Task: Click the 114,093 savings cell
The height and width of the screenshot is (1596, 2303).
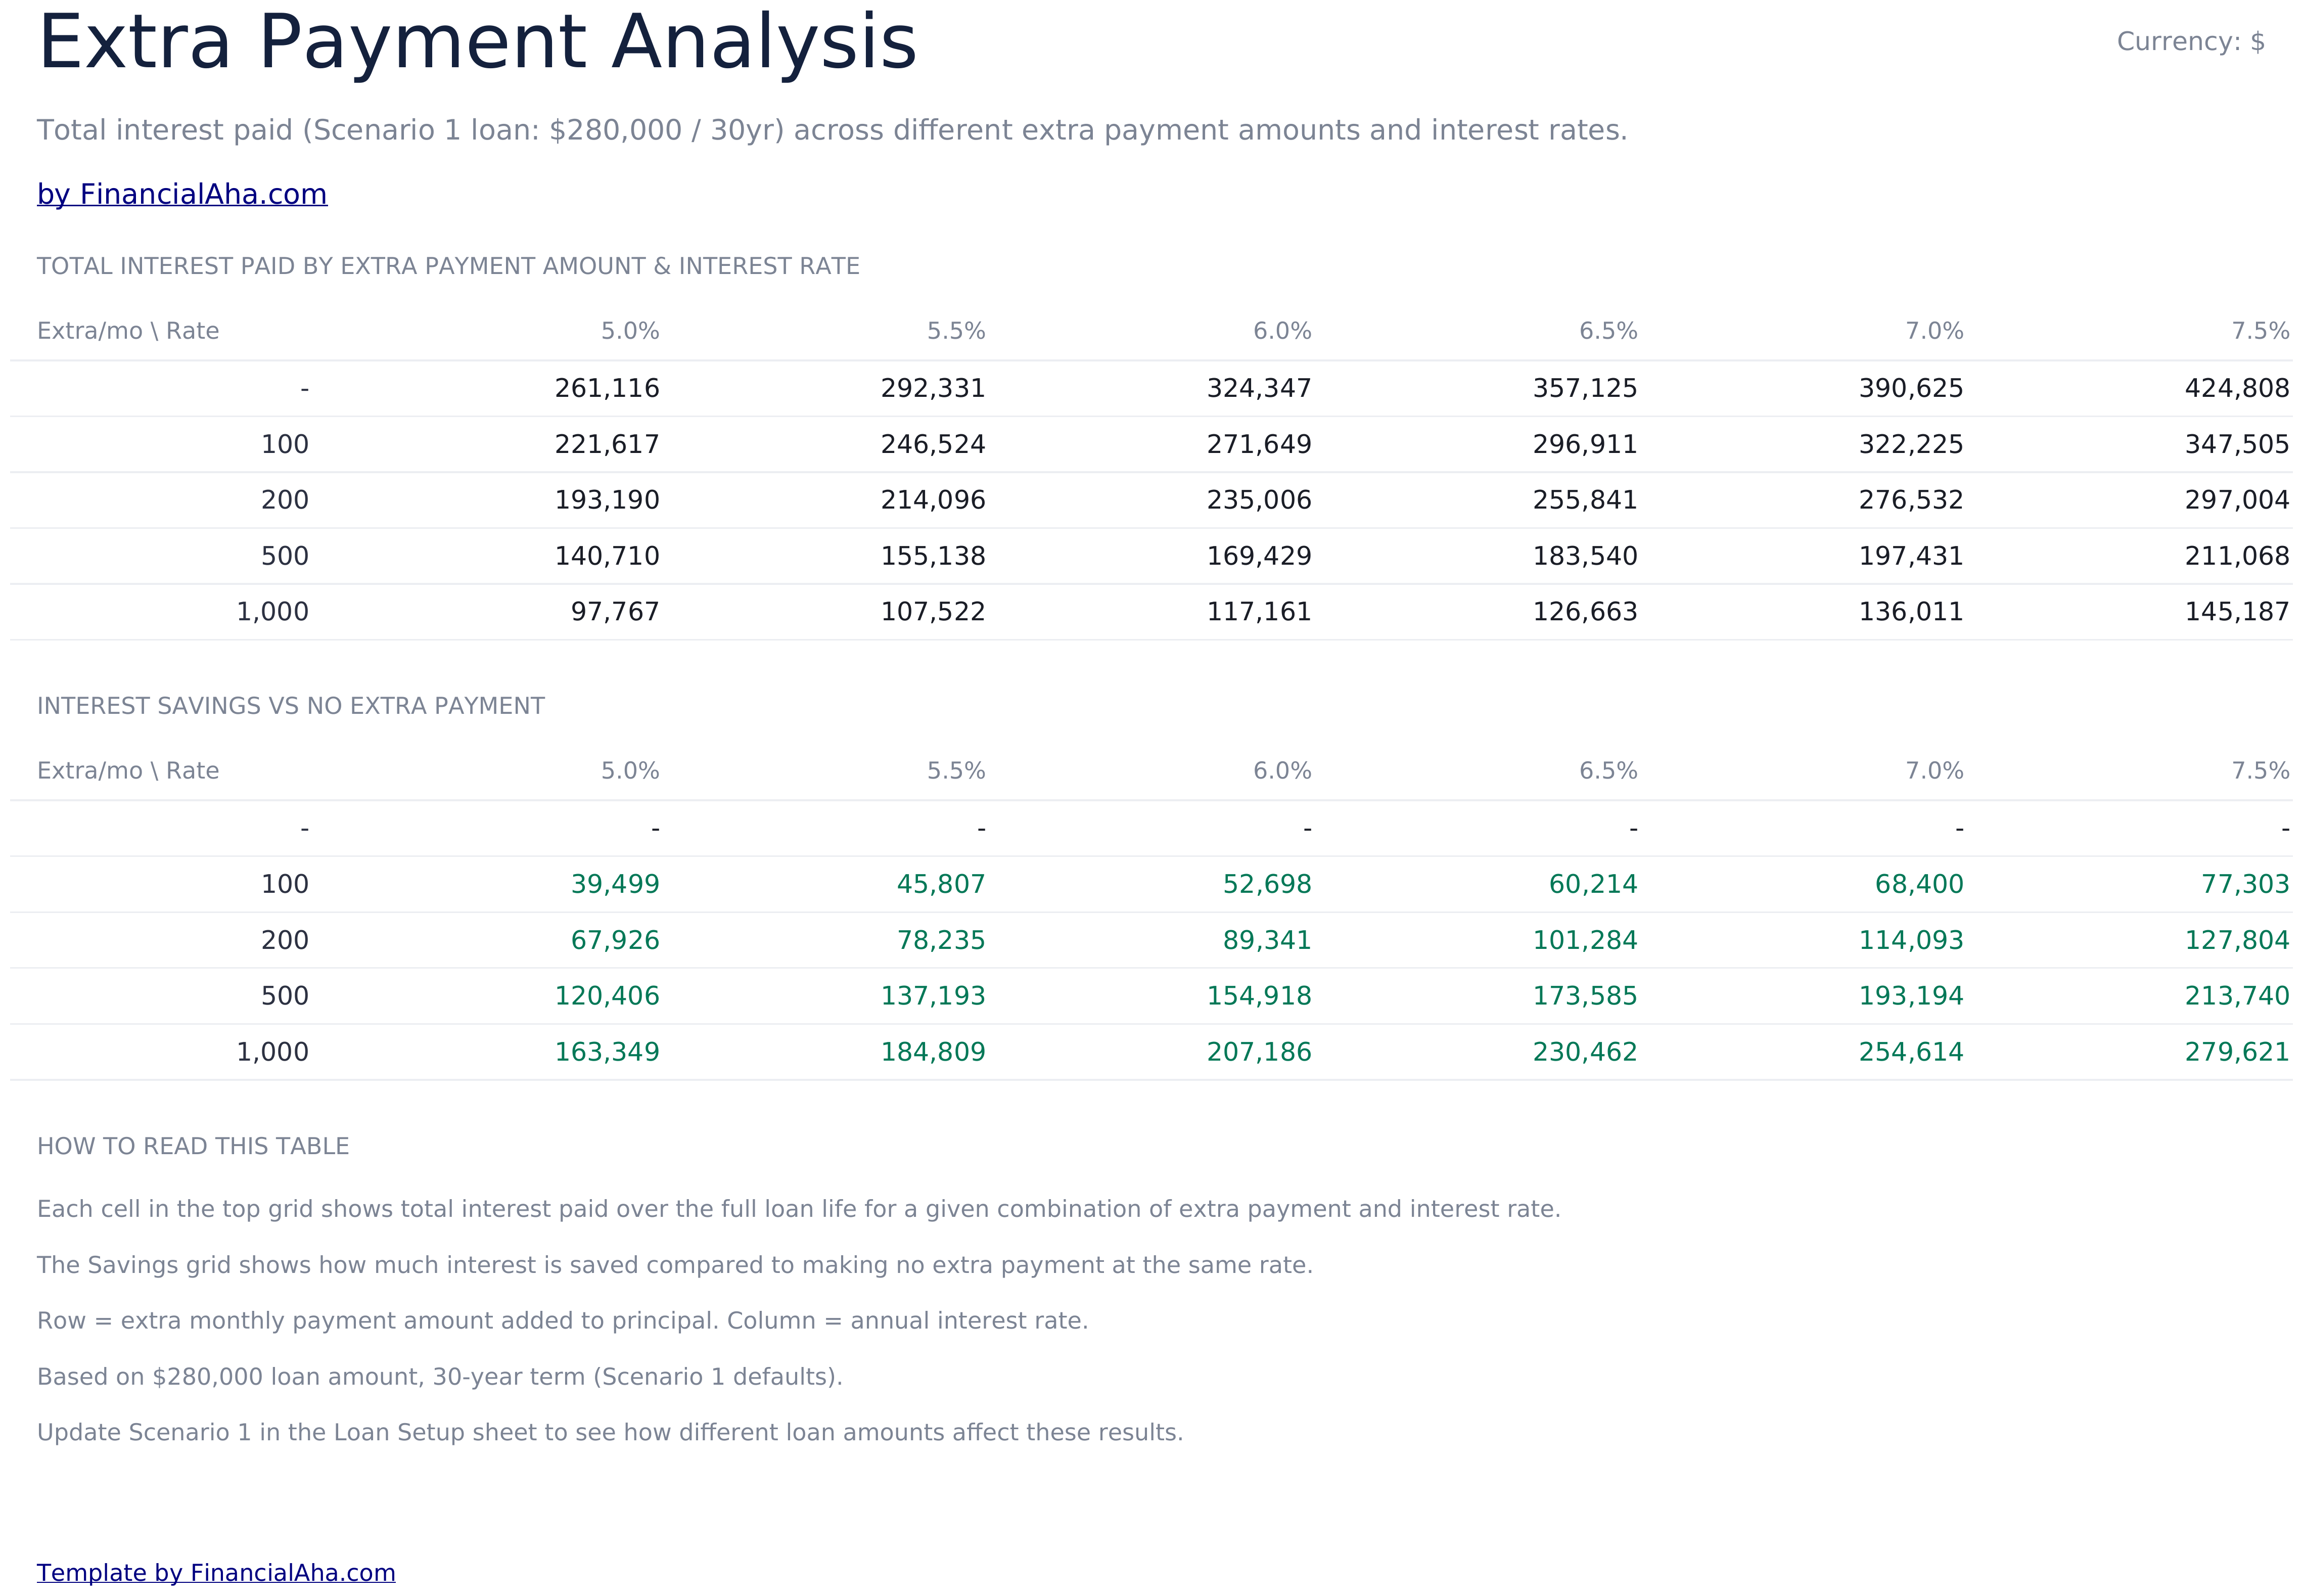Action: pyautogui.click(x=1911, y=940)
